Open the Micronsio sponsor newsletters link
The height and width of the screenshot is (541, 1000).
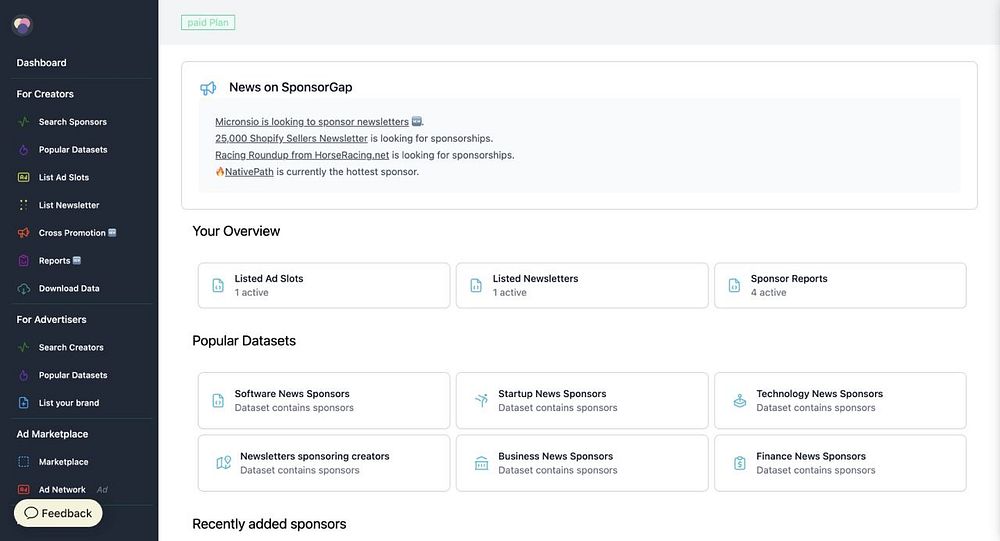coord(311,122)
